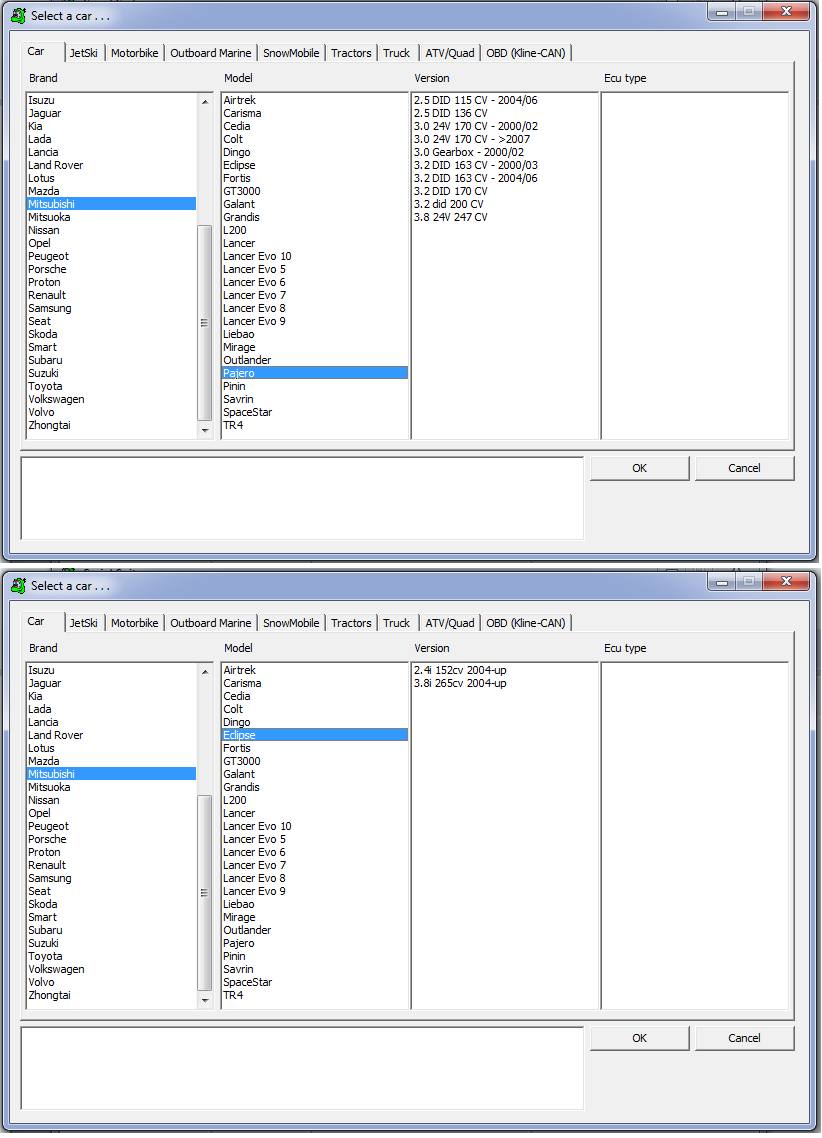
Task: Pick version 3.8i 265cv 2004-up
Action: pyautogui.click(x=460, y=683)
